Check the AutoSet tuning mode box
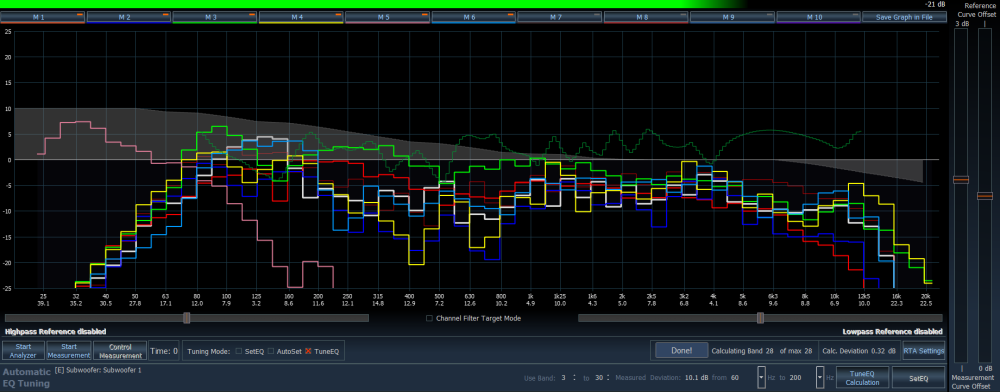This screenshot has width=1000, height=392. coord(270,351)
